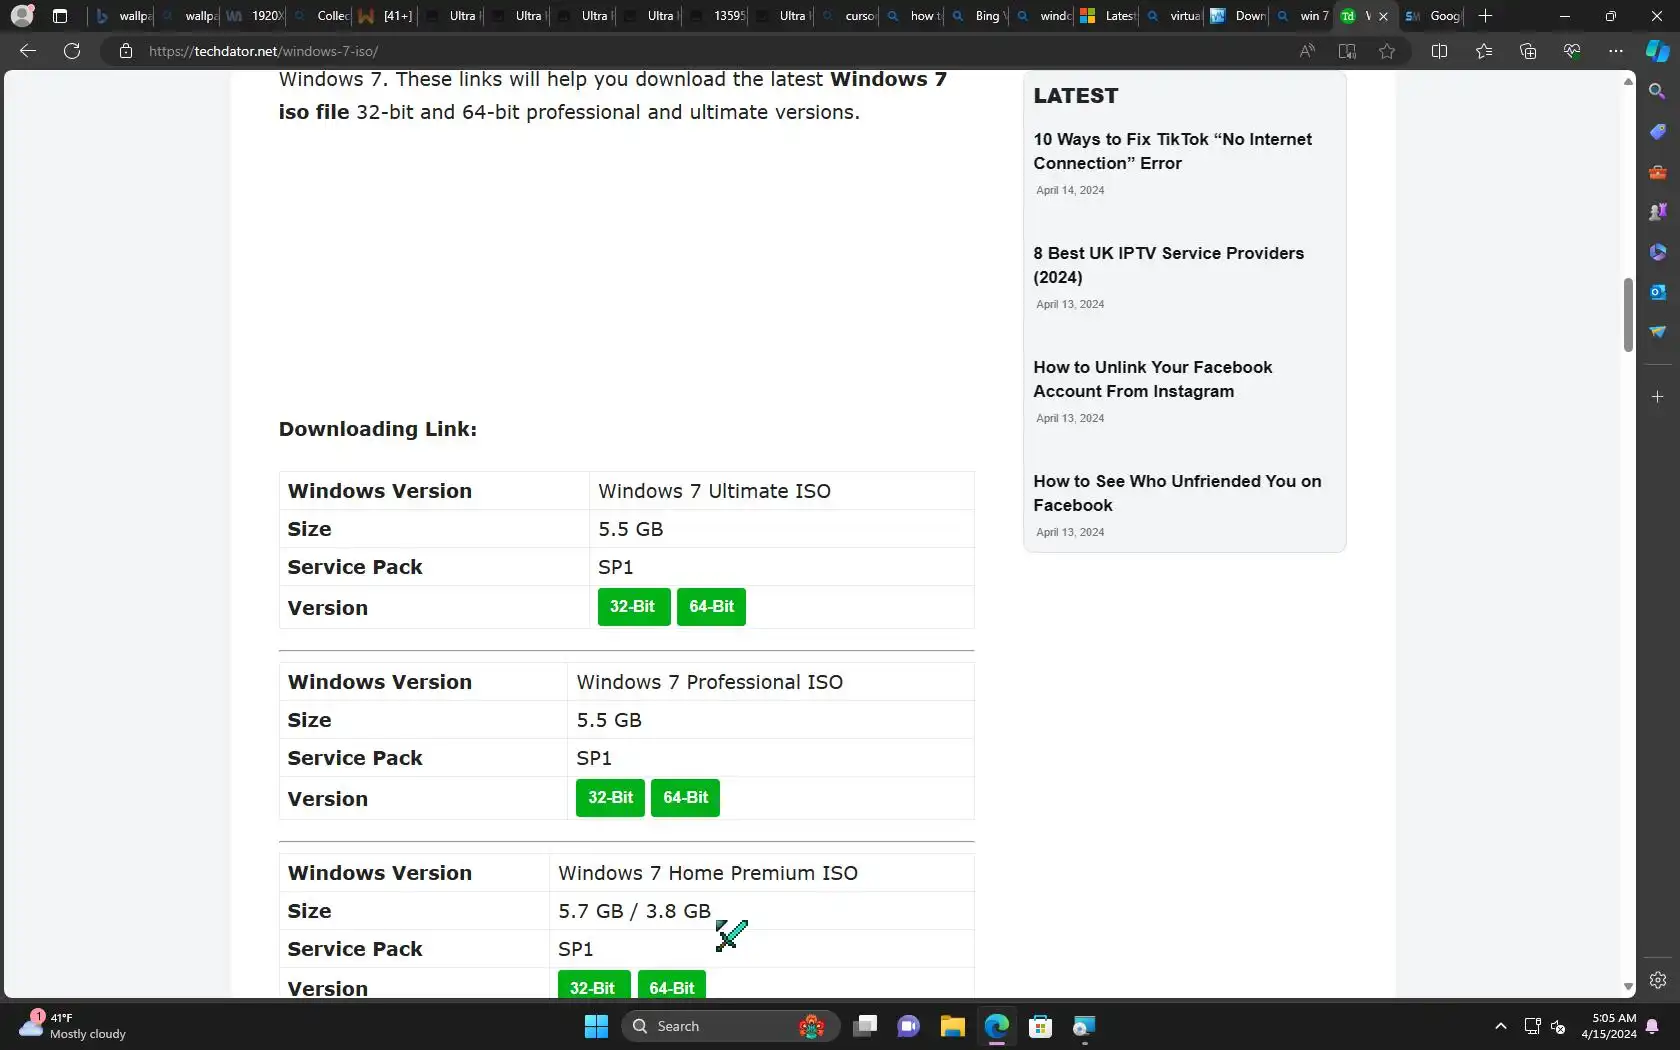Select 'Windows 7 Professional ISO' cell text
The height and width of the screenshot is (1050, 1680).
pos(709,682)
